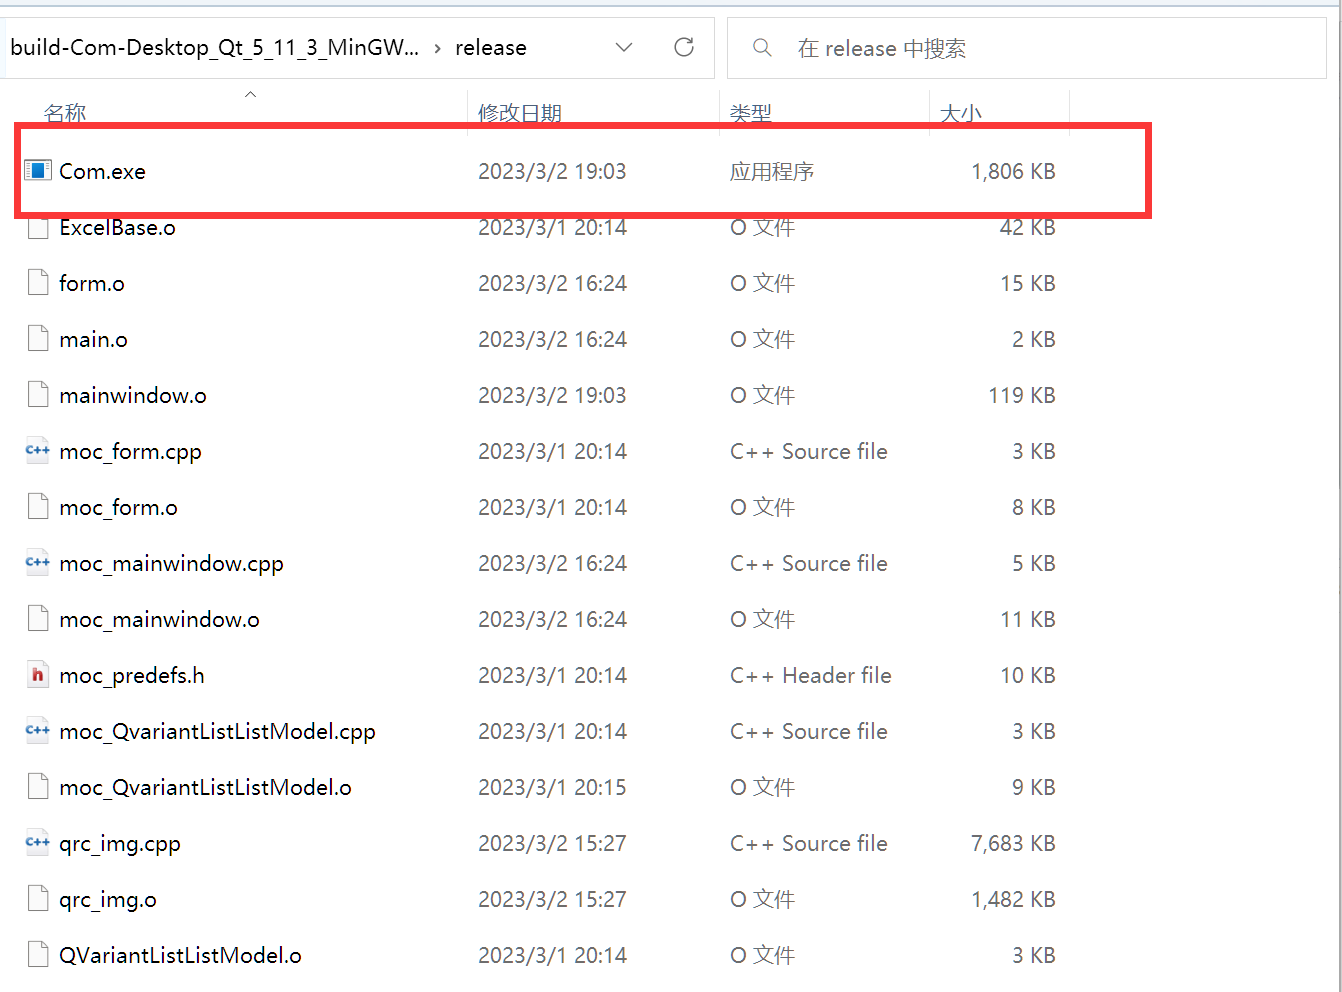
Task: Select the moc_mainwindow.cpp file name
Action: [171, 564]
